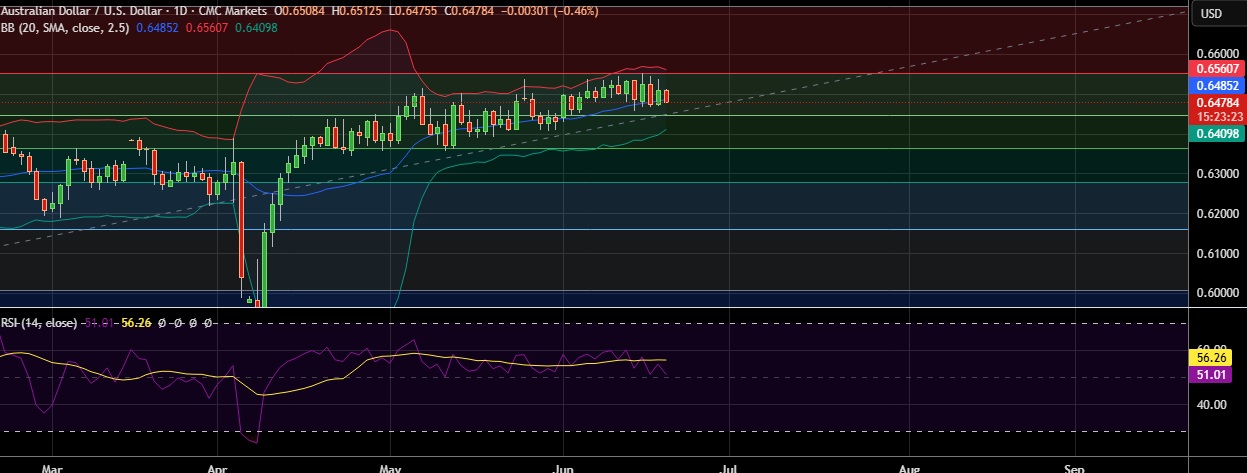
Task: Click the low value L0.64755 in header
Action: tap(412, 12)
